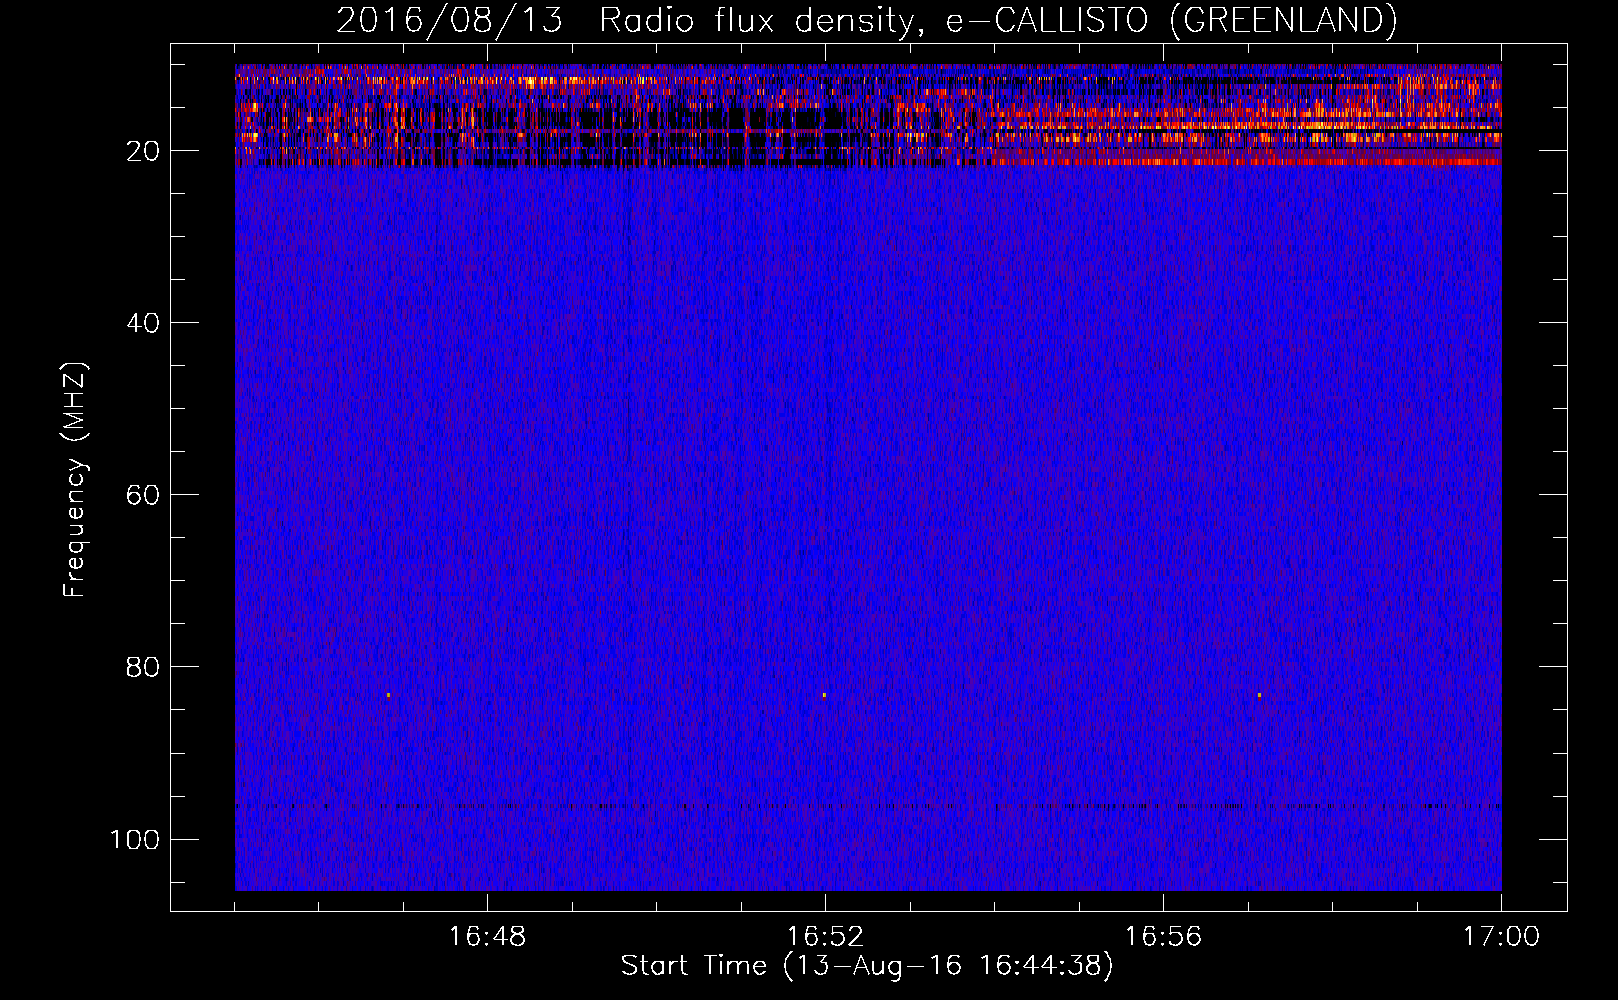Click the plot title "2016/08/13 Radio flux density, e-CALLISTO (GREENLAND)"
The image size is (1618, 1000).
coord(866,20)
